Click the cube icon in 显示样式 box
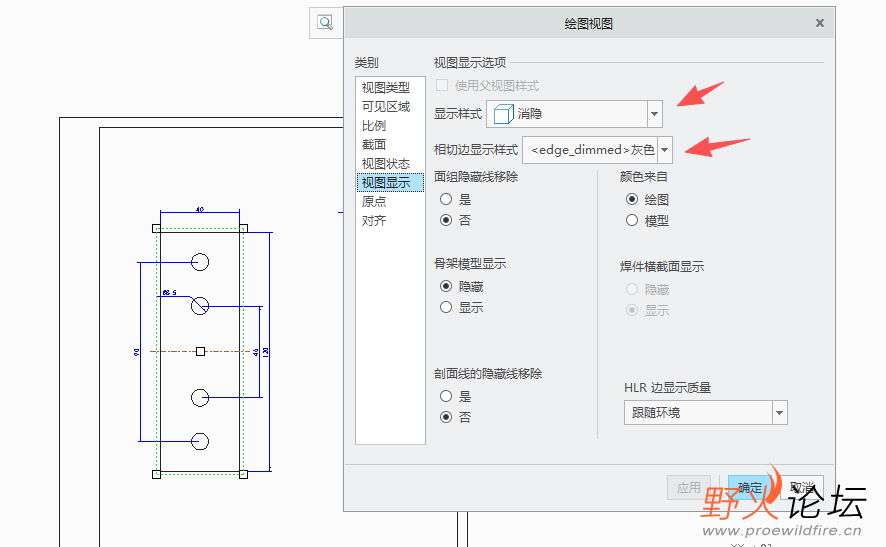This screenshot has width=886, height=547. pos(503,114)
